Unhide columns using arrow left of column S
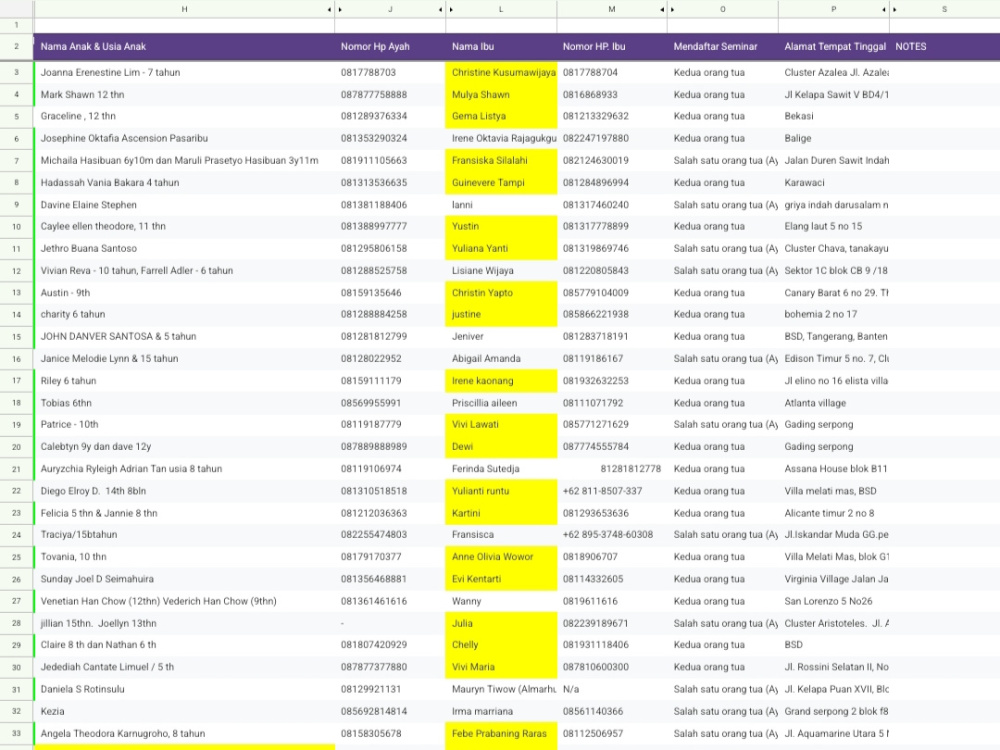The height and width of the screenshot is (750, 1000). point(895,10)
